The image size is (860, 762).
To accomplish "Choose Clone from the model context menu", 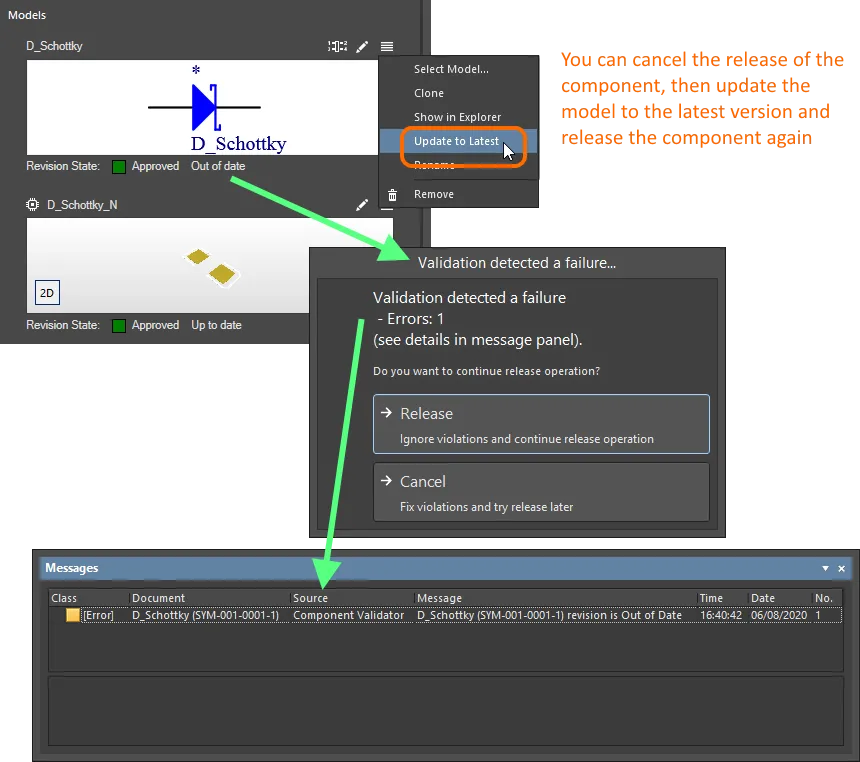I will click(428, 92).
